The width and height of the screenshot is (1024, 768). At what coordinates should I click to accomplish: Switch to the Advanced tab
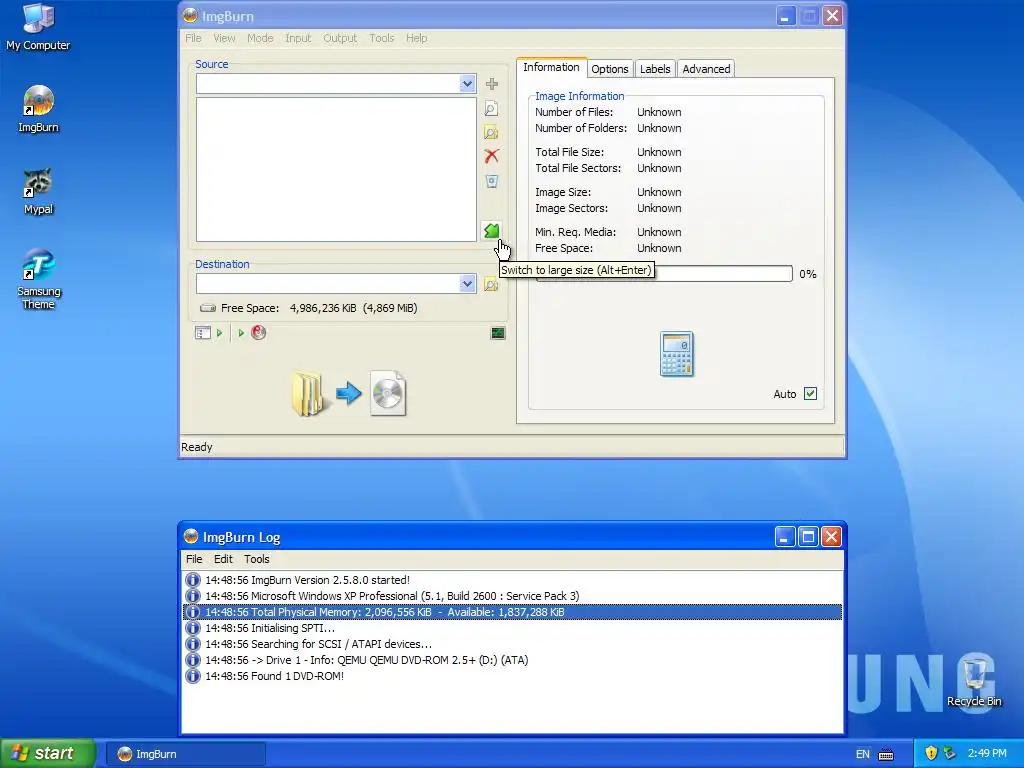click(706, 69)
